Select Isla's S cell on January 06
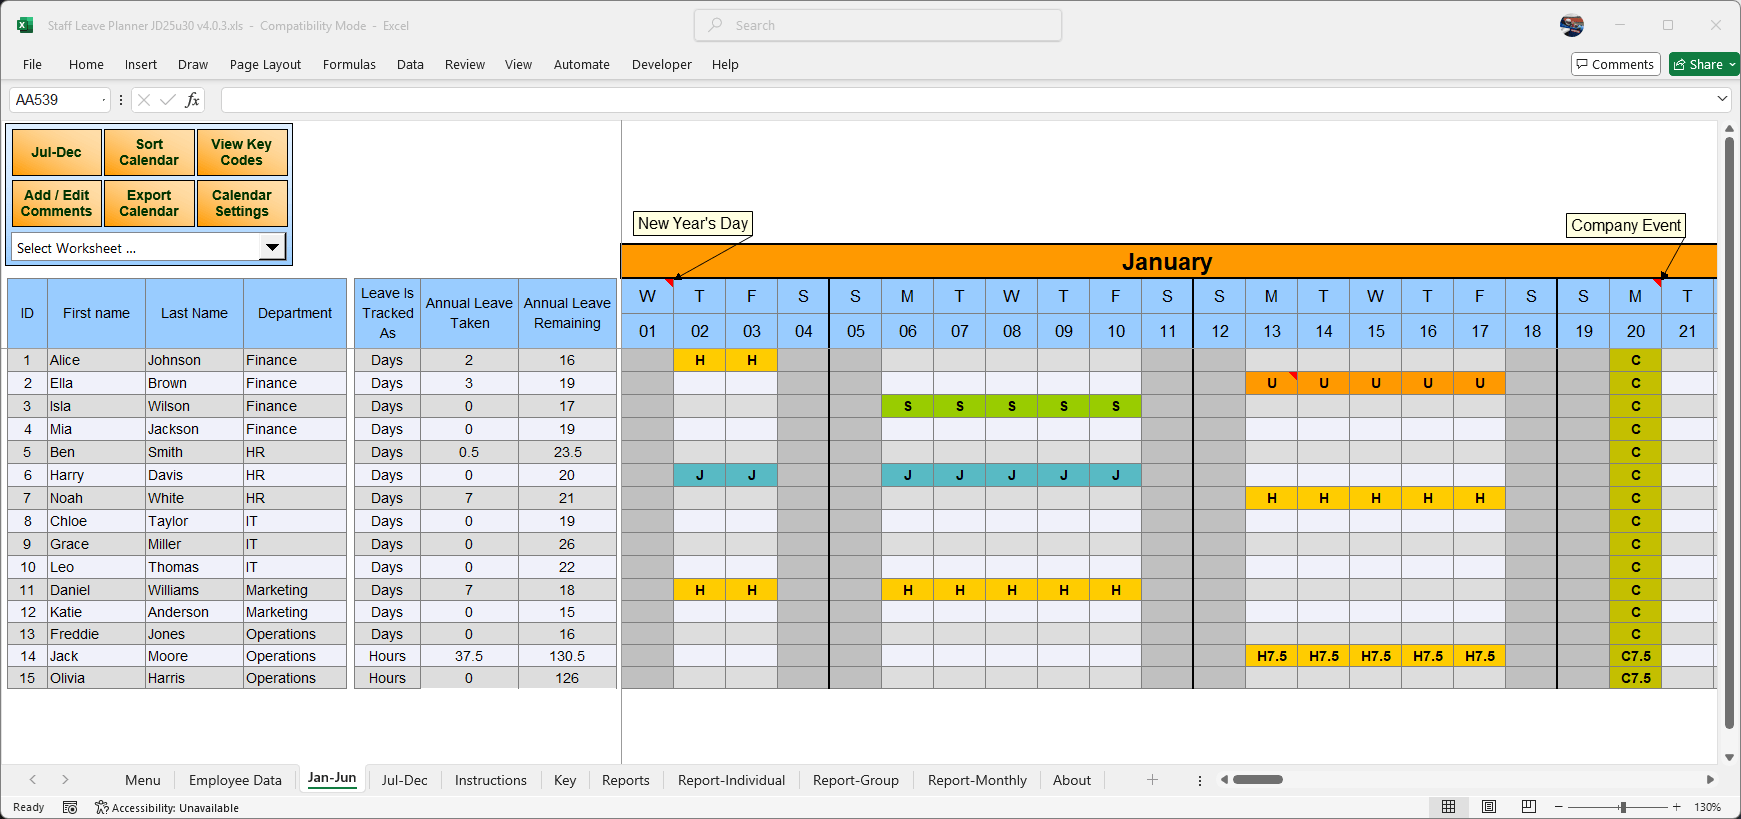This screenshot has width=1741, height=819. pyautogui.click(x=908, y=406)
